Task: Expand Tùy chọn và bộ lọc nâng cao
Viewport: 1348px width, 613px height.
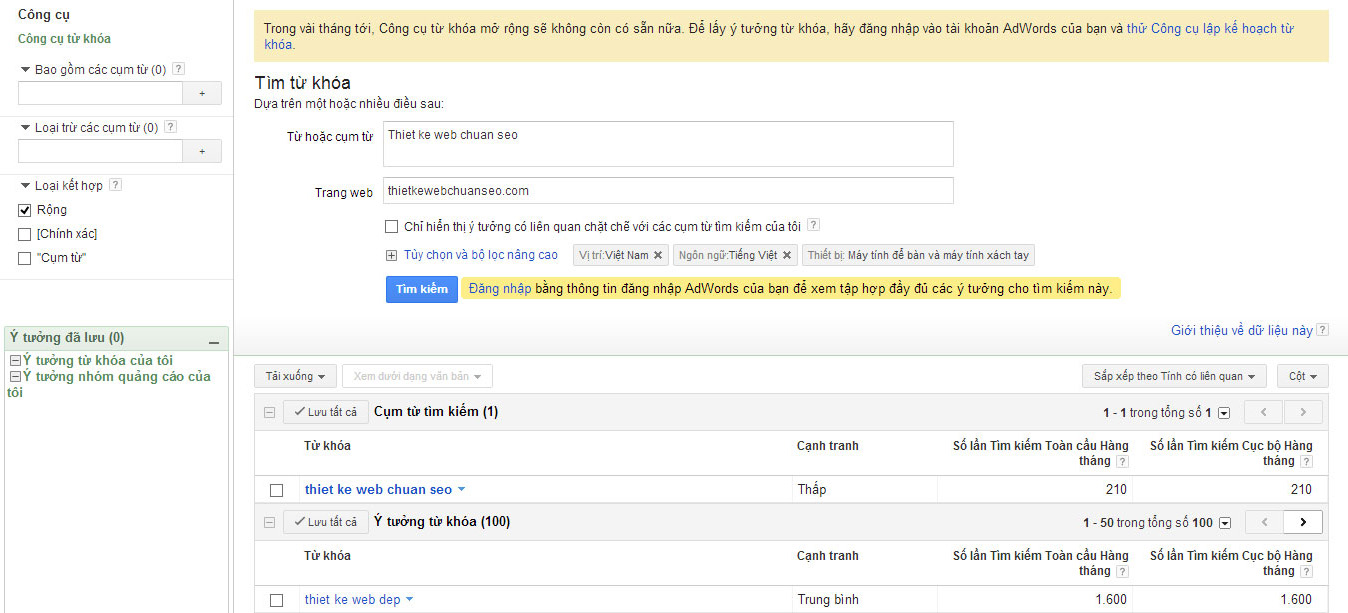Action: point(480,255)
